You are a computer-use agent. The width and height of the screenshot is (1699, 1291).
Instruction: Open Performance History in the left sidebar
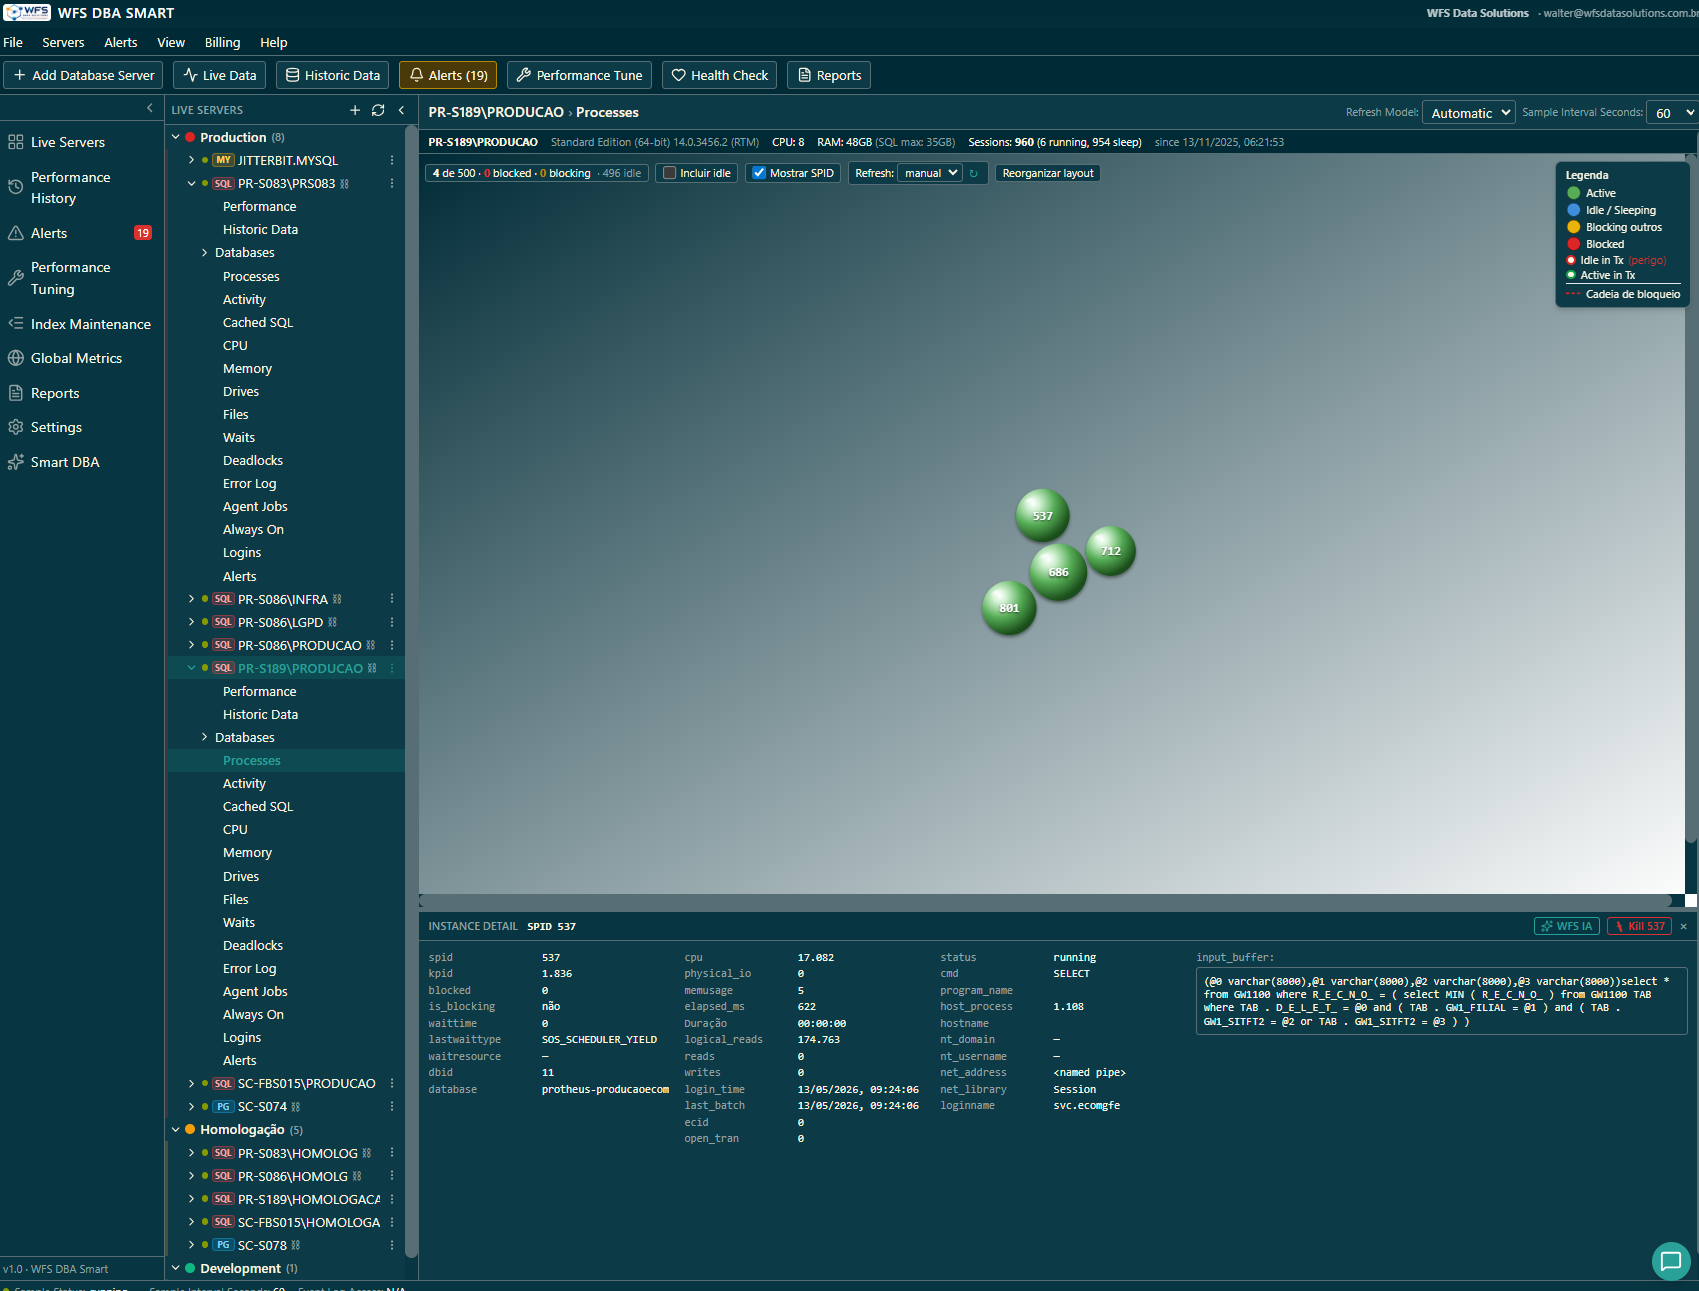71,188
